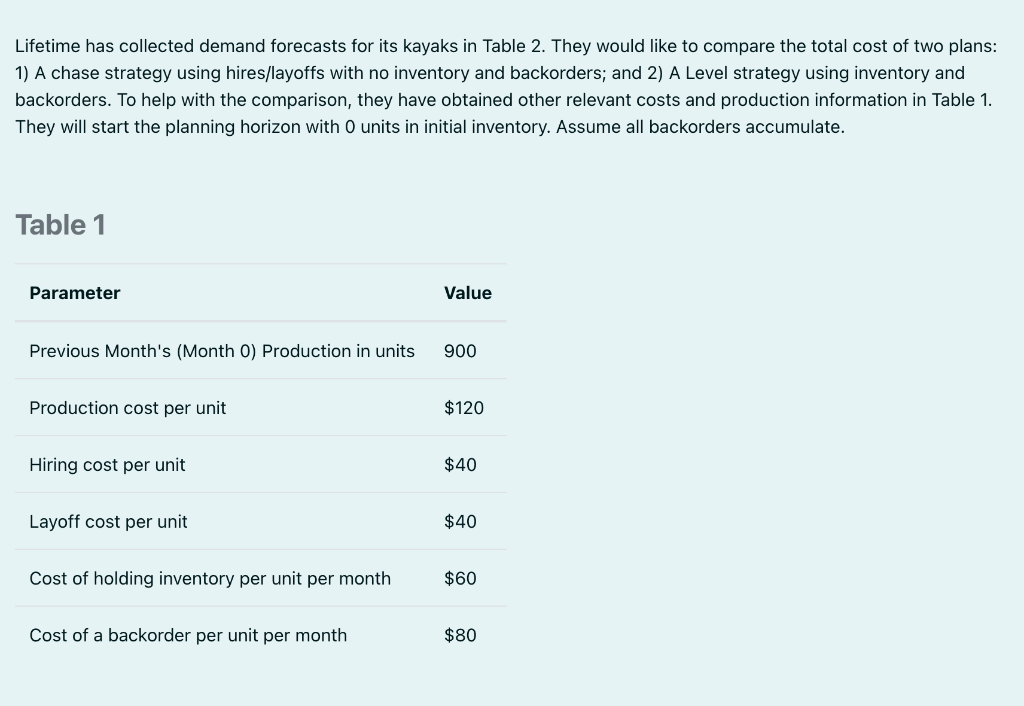This screenshot has height=706, width=1024.
Task: Select the "Cost of a backorder" row label
Action: [188, 636]
